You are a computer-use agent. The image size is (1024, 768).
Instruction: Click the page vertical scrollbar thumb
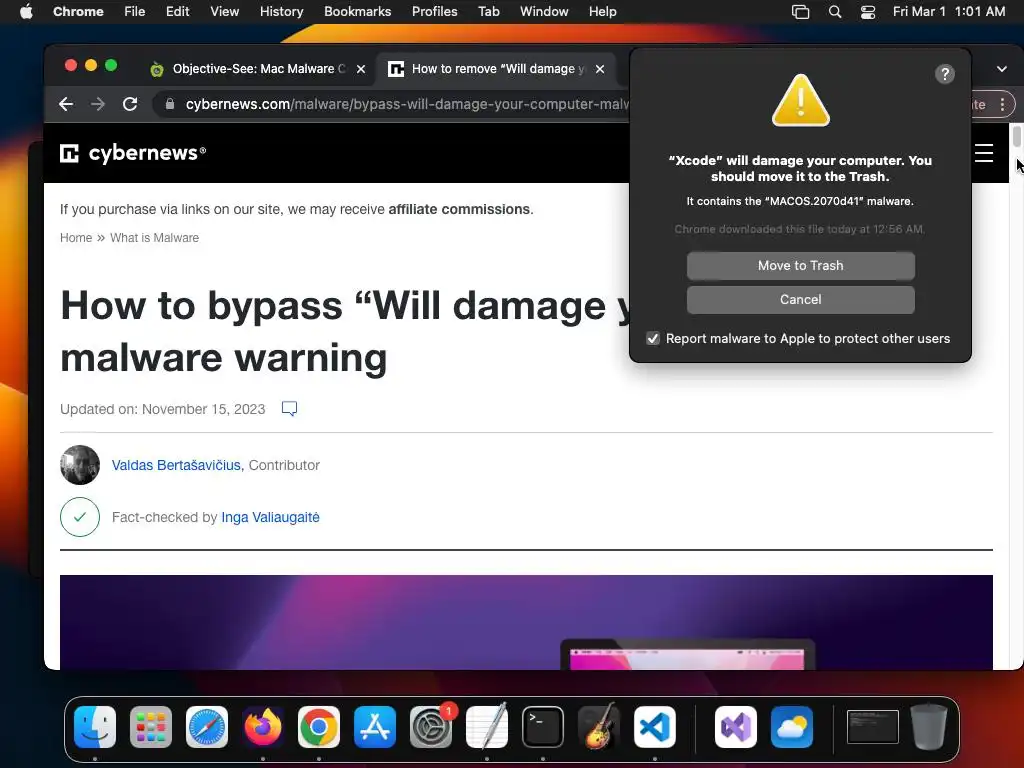[x=1016, y=138]
